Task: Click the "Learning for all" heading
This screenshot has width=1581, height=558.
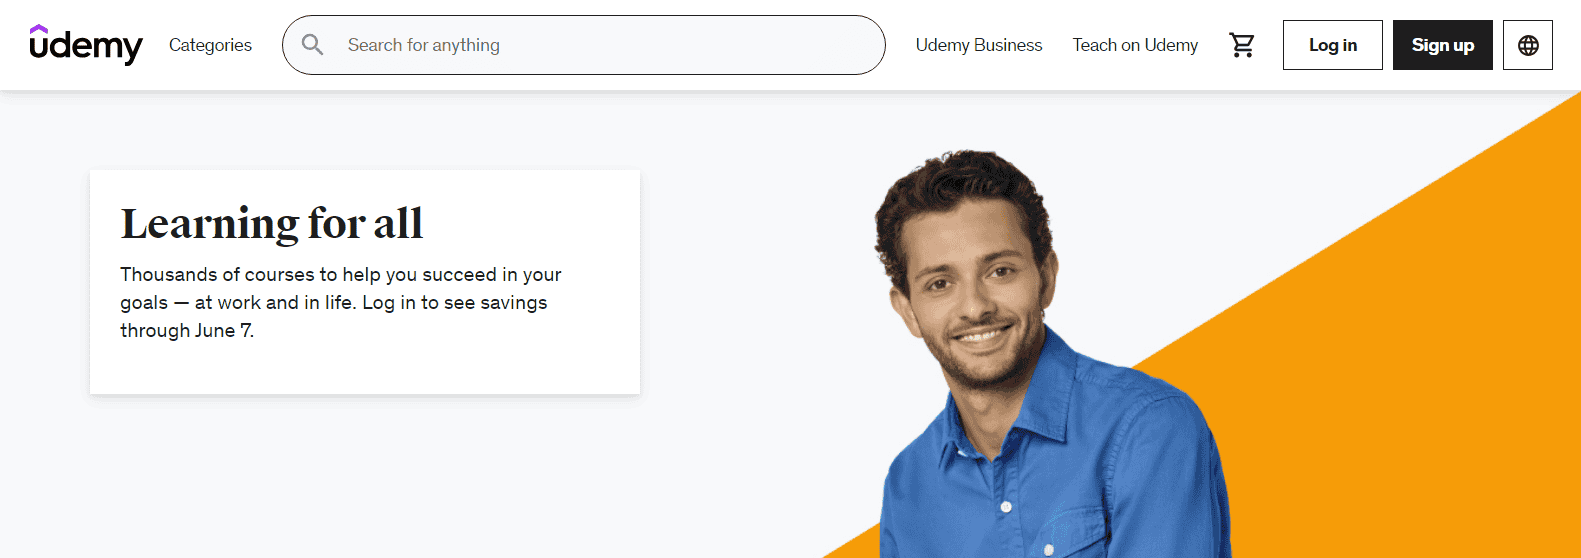Action: click(x=272, y=224)
